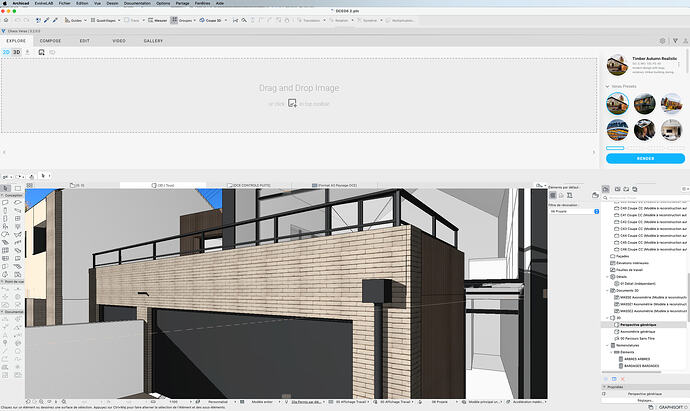Switch view mode to 3D

coord(17,49)
